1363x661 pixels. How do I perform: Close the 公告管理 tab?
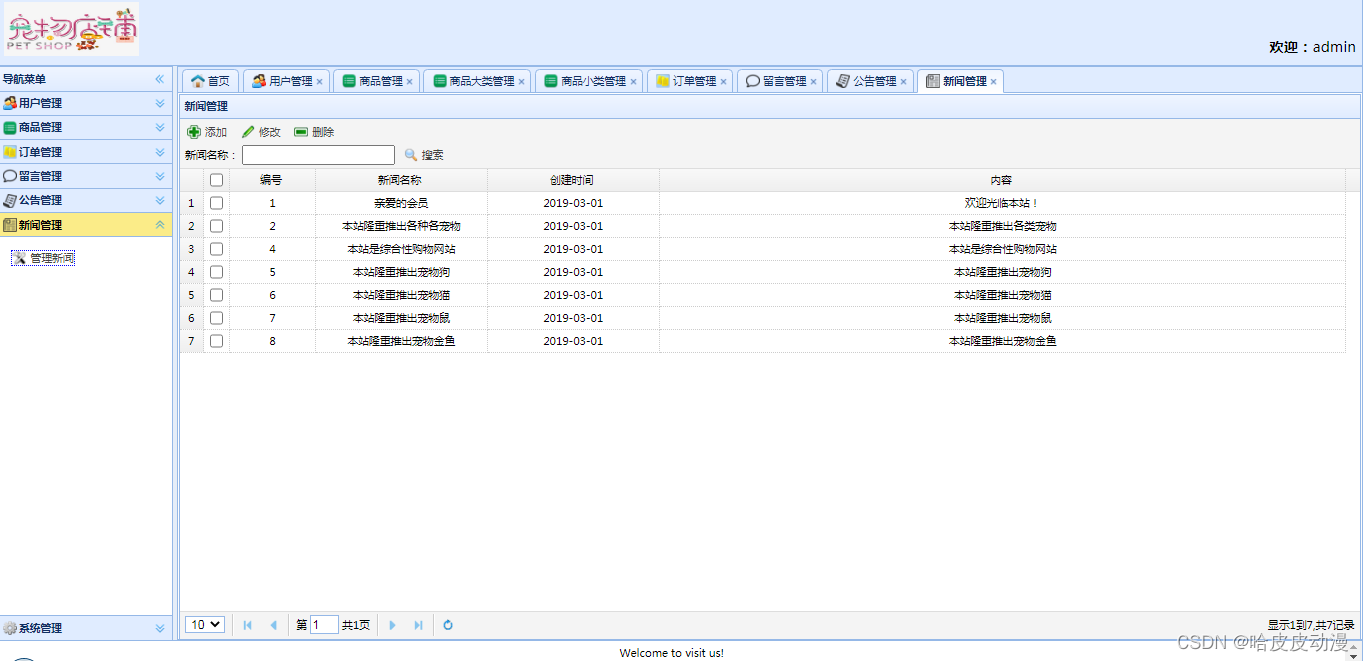[x=904, y=82]
